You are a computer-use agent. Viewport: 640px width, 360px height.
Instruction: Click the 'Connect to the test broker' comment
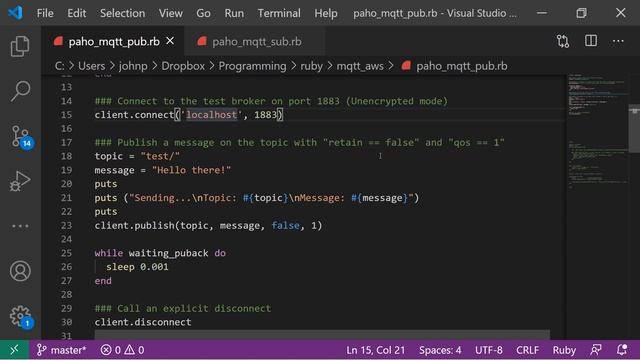tap(271, 101)
